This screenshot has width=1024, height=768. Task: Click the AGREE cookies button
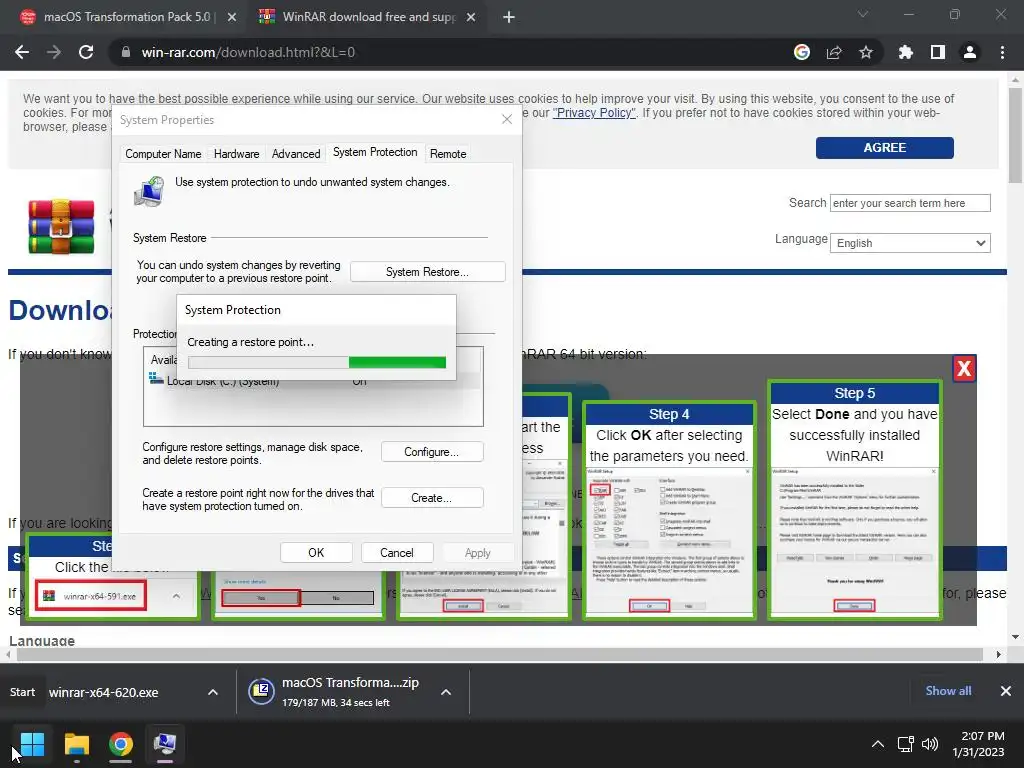[x=884, y=148]
